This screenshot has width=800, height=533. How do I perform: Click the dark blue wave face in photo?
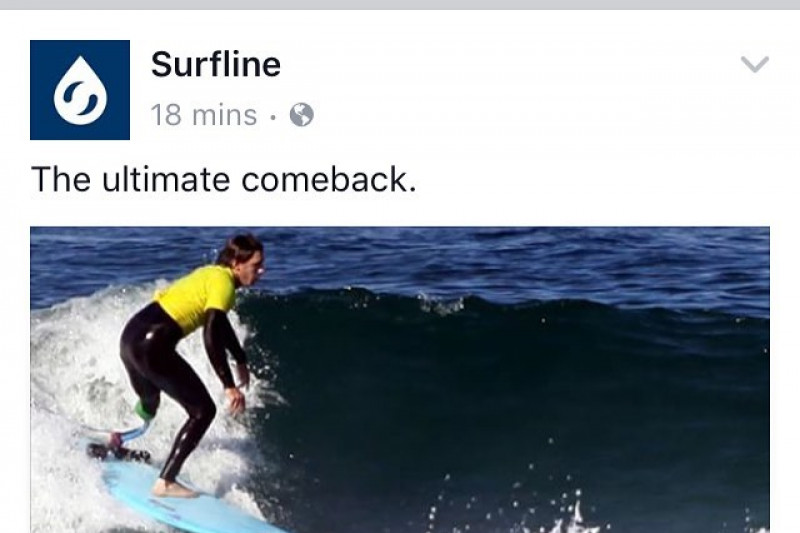(x=510, y=398)
